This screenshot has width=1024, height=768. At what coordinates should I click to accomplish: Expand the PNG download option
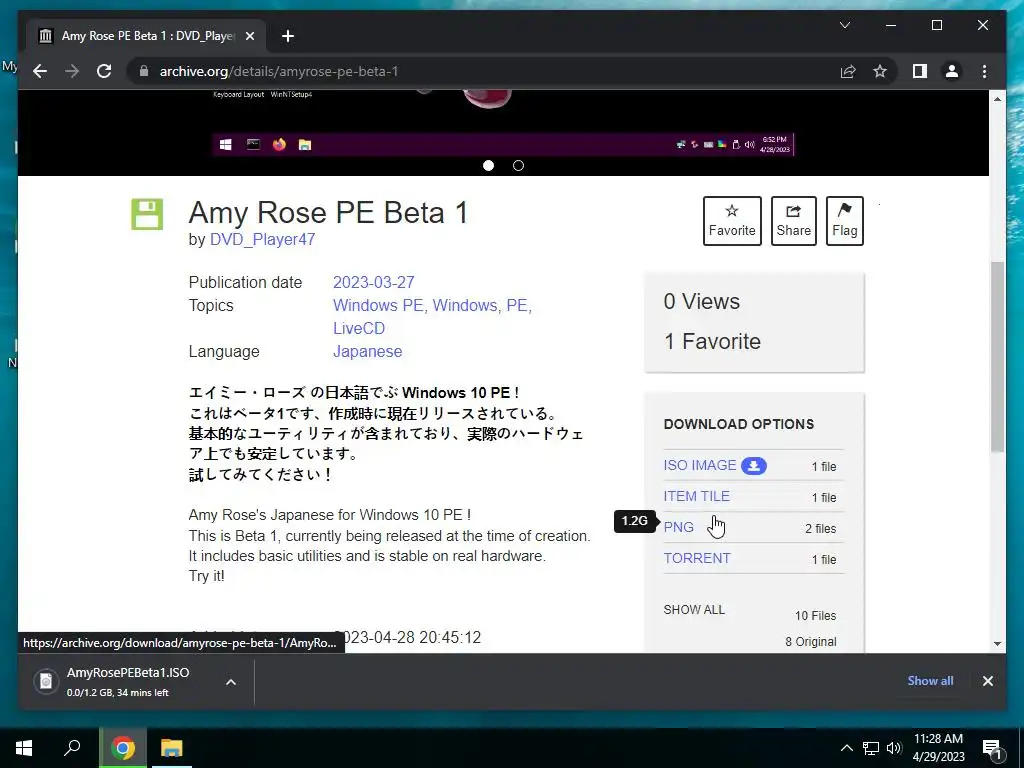679,527
